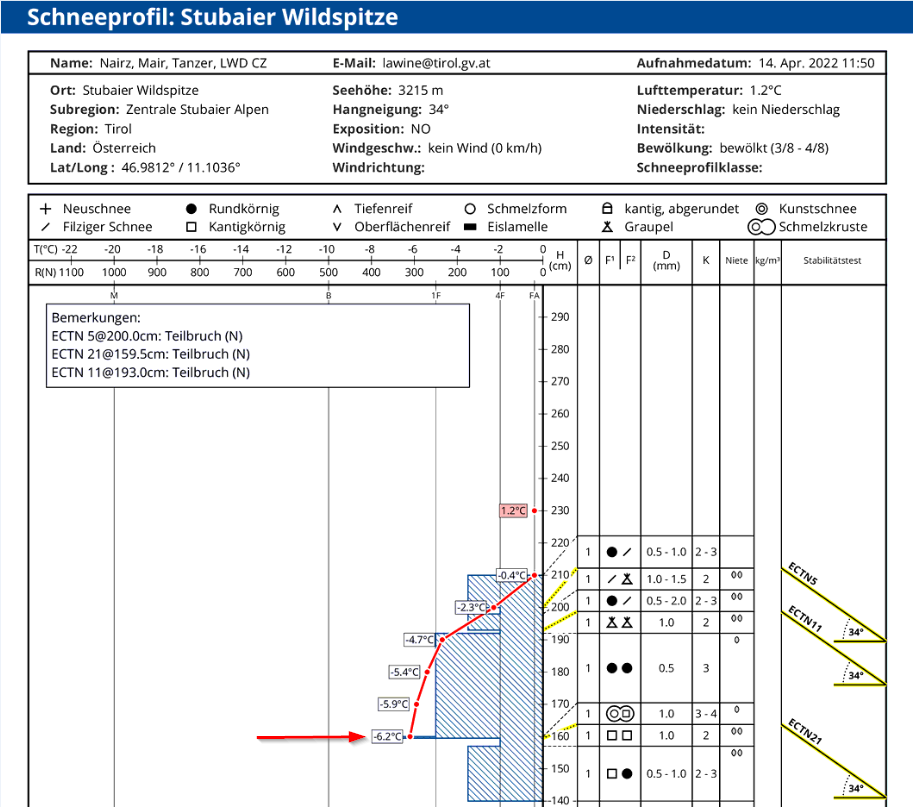
Task: Click the Neuschnee plus symbol in legend
Action: 45,208
